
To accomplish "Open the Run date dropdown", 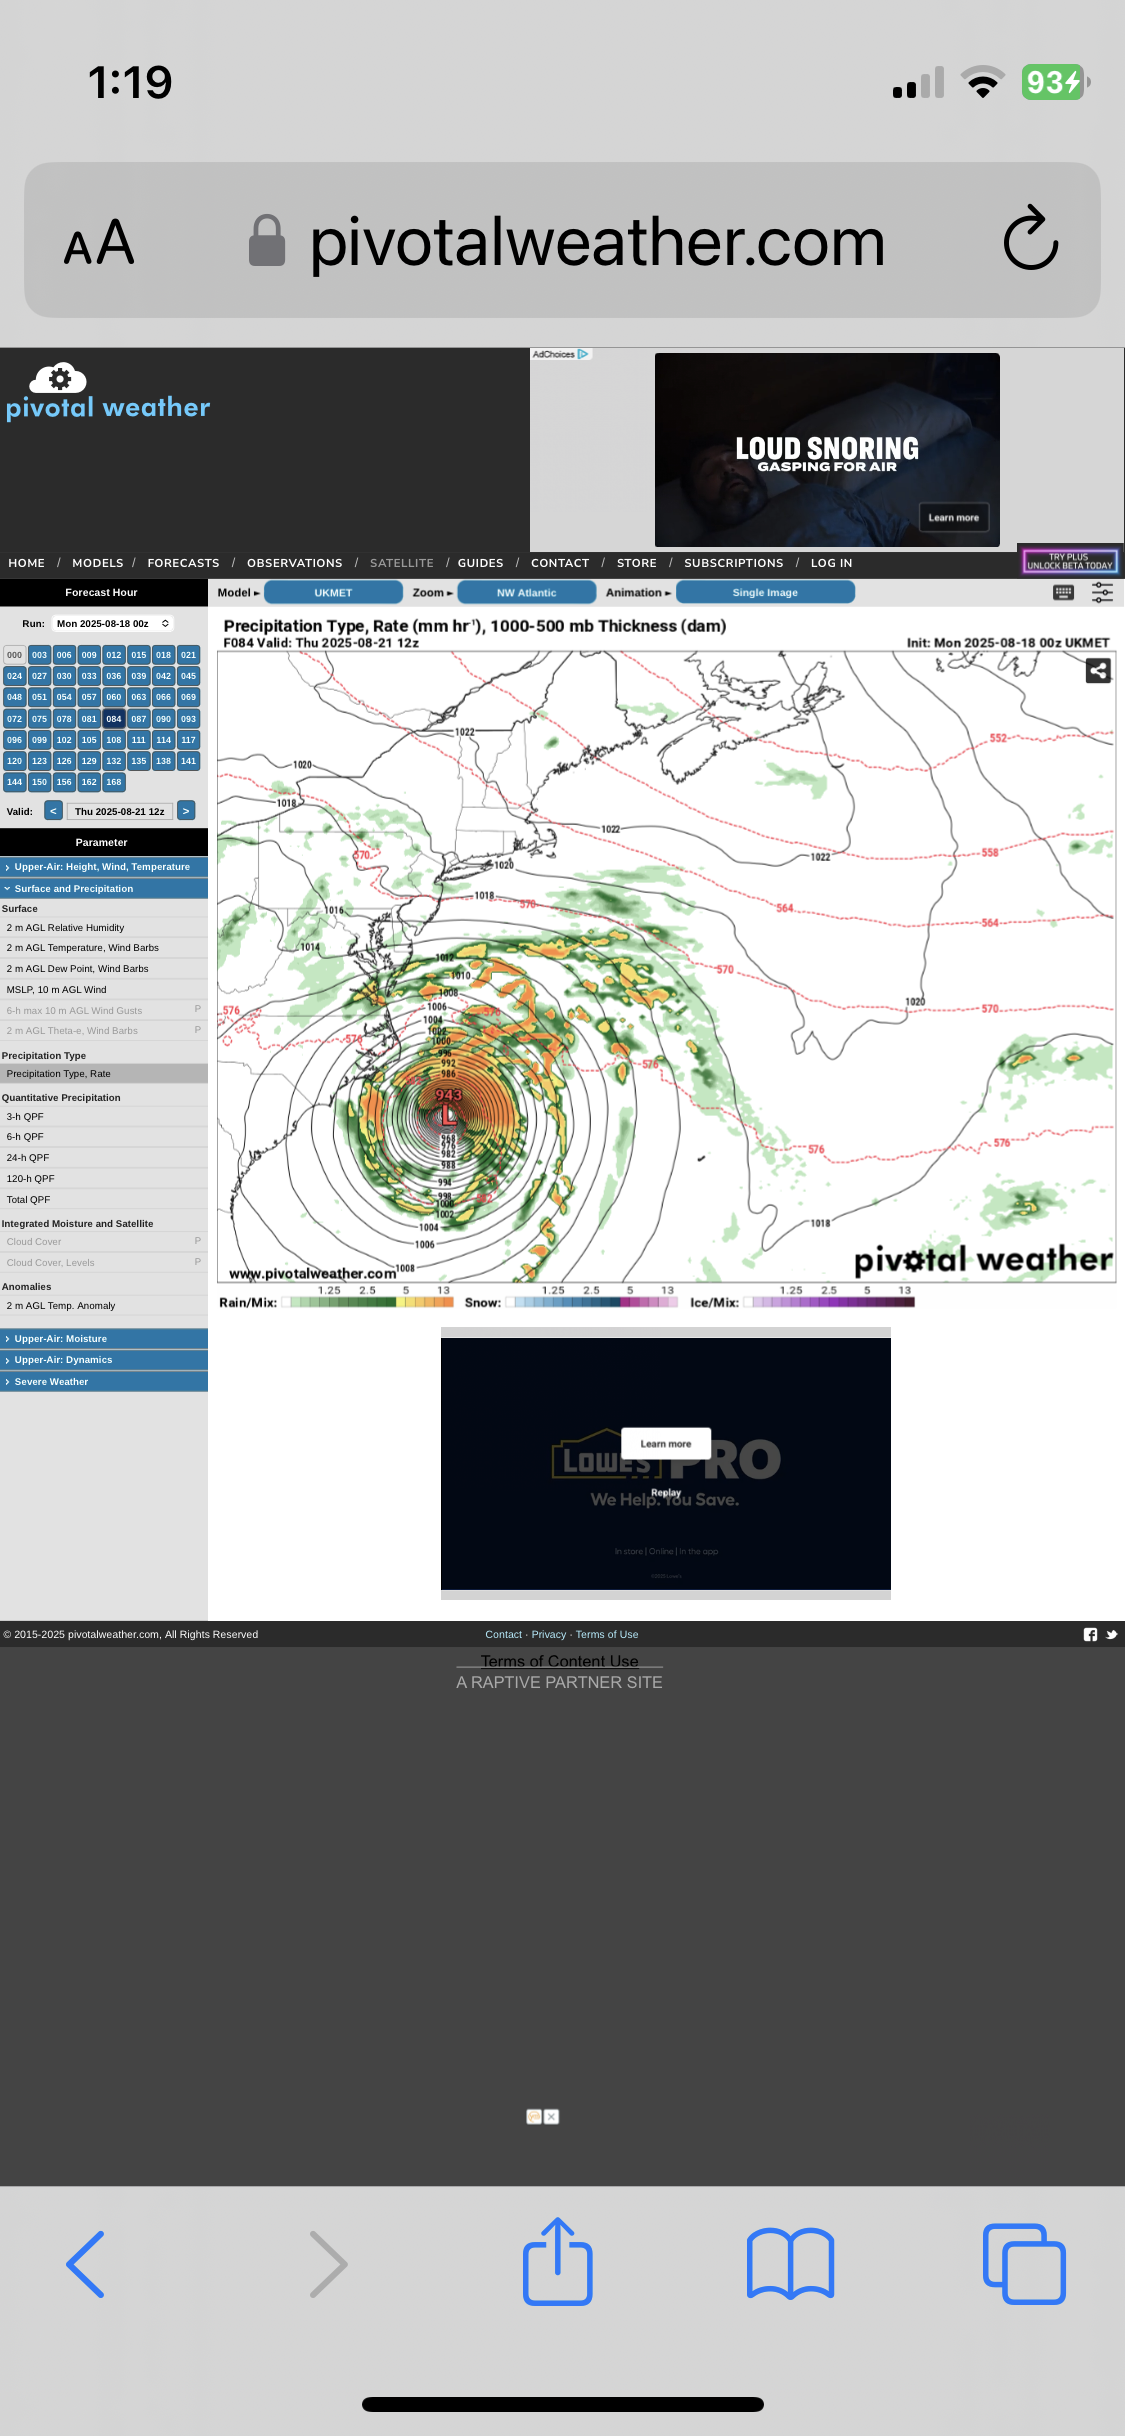I will (x=112, y=623).
